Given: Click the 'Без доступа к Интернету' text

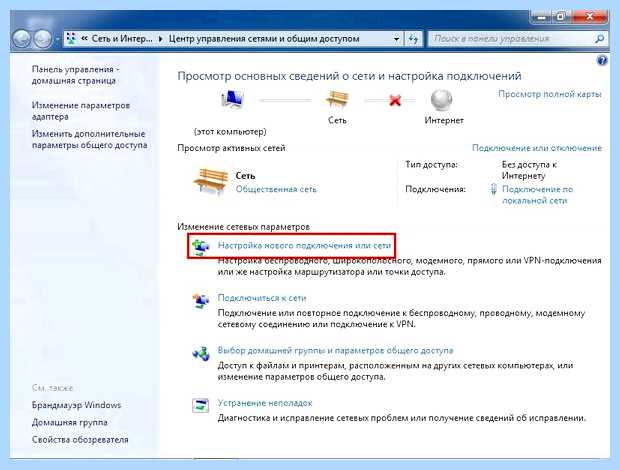Looking at the screenshot, I should coord(529,170).
